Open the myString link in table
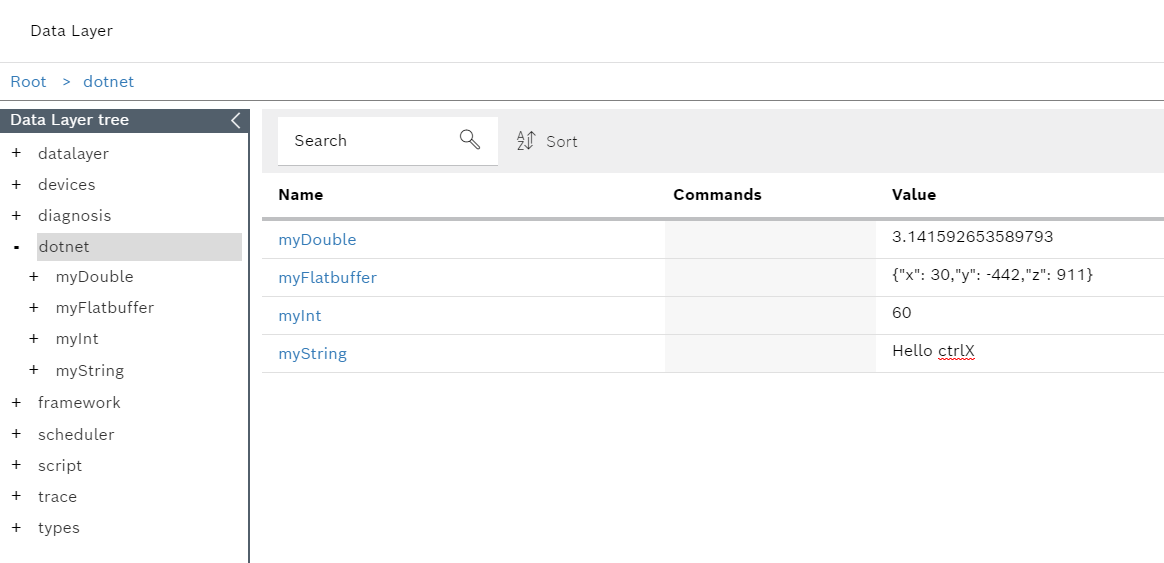Viewport: 1164px width, 563px height. pyautogui.click(x=312, y=354)
